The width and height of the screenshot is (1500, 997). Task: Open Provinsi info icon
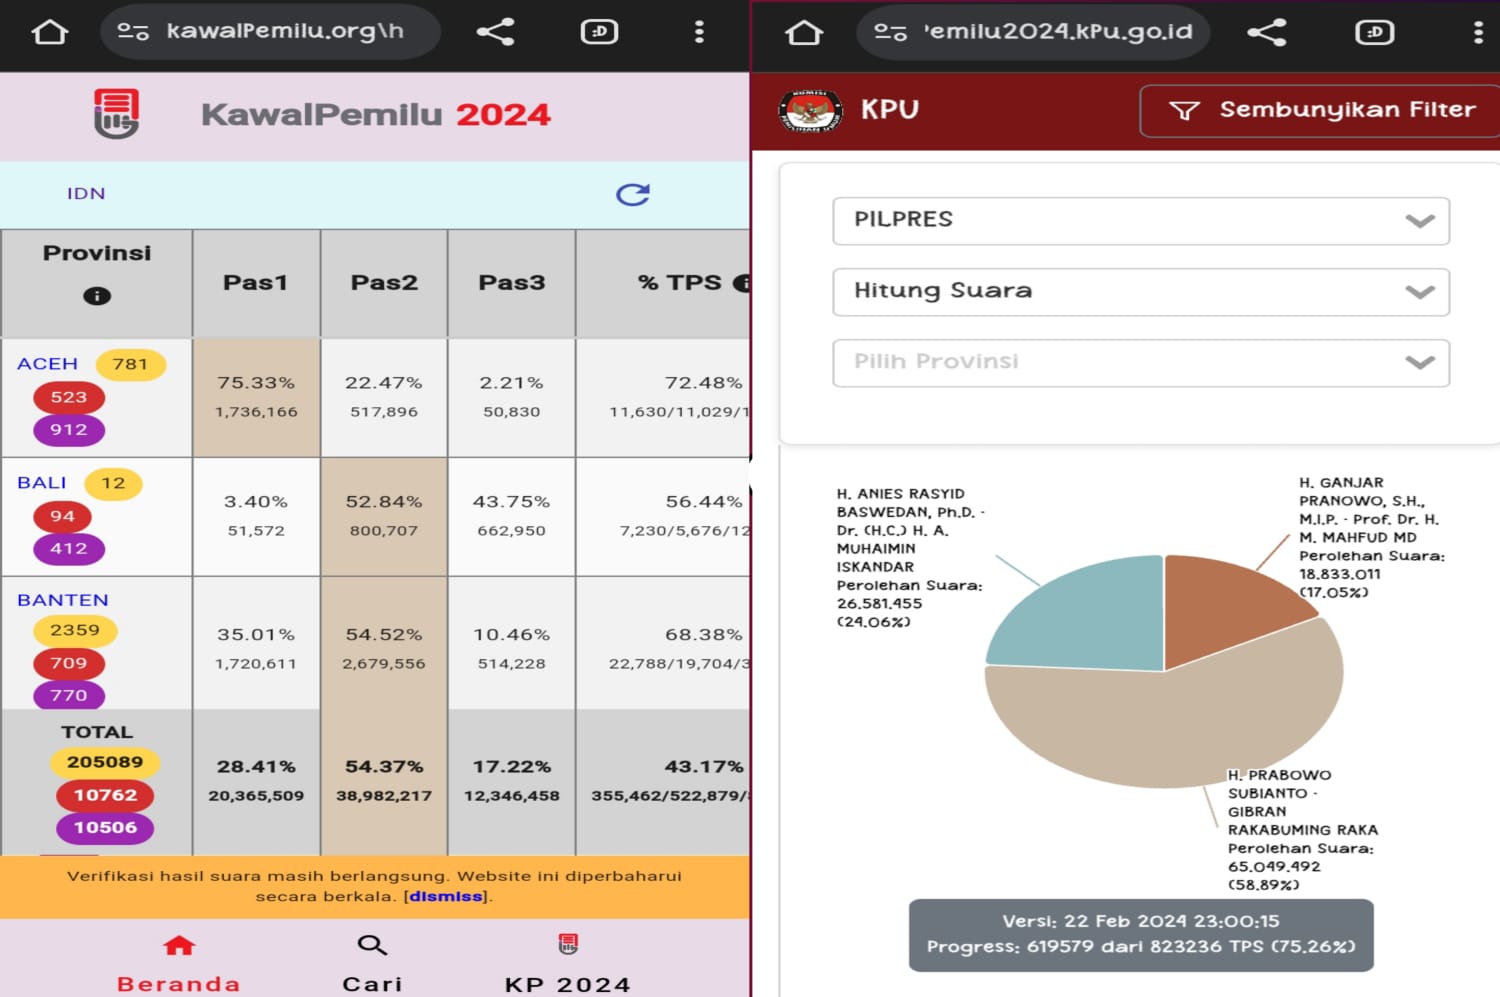tap(97, 296)
